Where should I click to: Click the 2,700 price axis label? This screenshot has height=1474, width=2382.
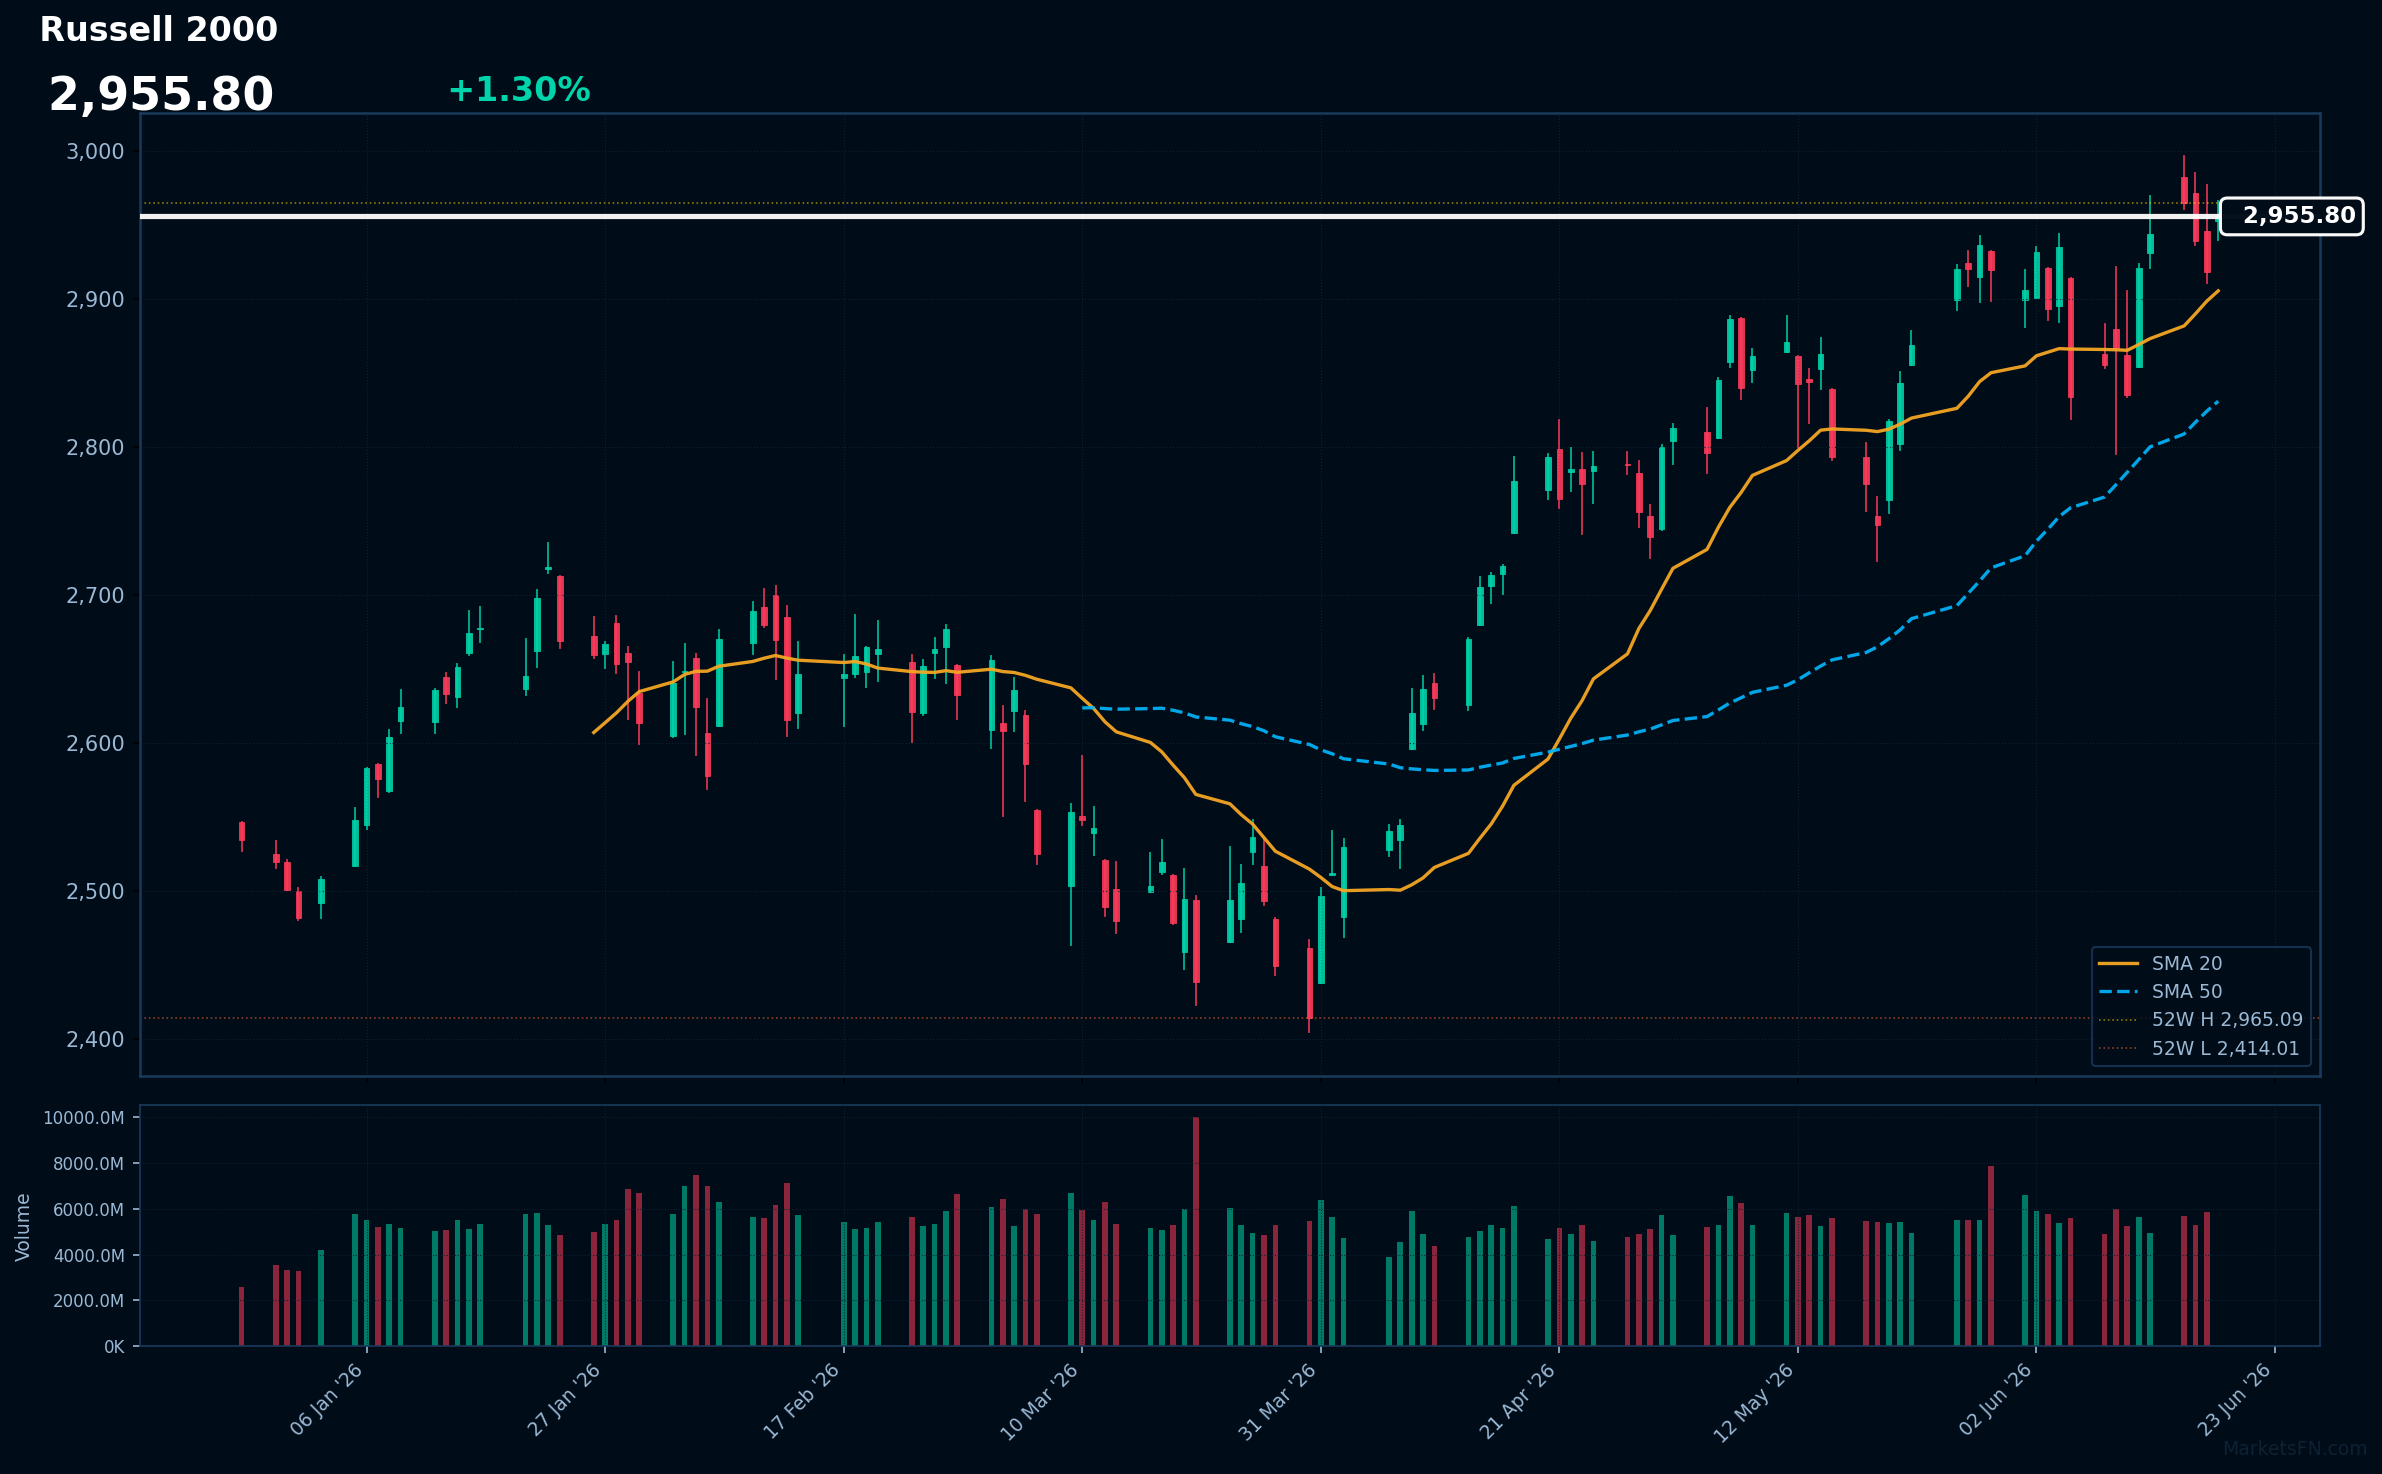95,596
